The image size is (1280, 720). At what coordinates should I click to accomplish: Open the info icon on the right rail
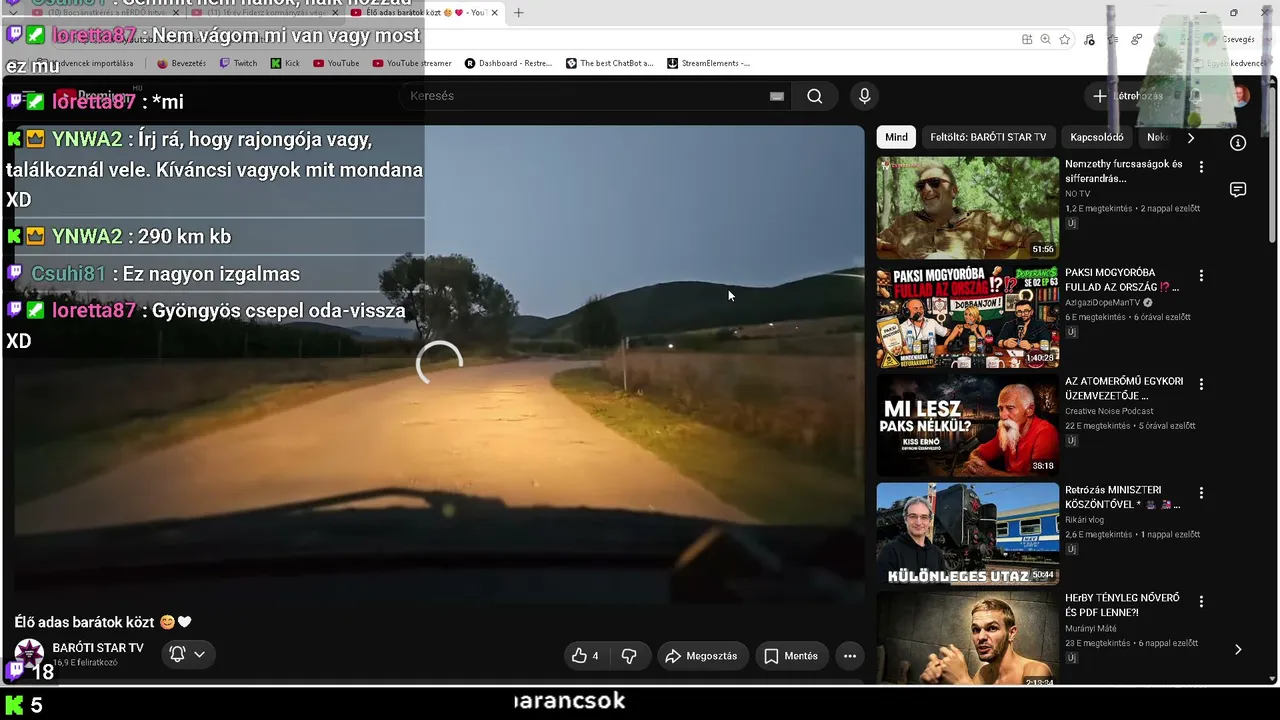point(1238,143)
